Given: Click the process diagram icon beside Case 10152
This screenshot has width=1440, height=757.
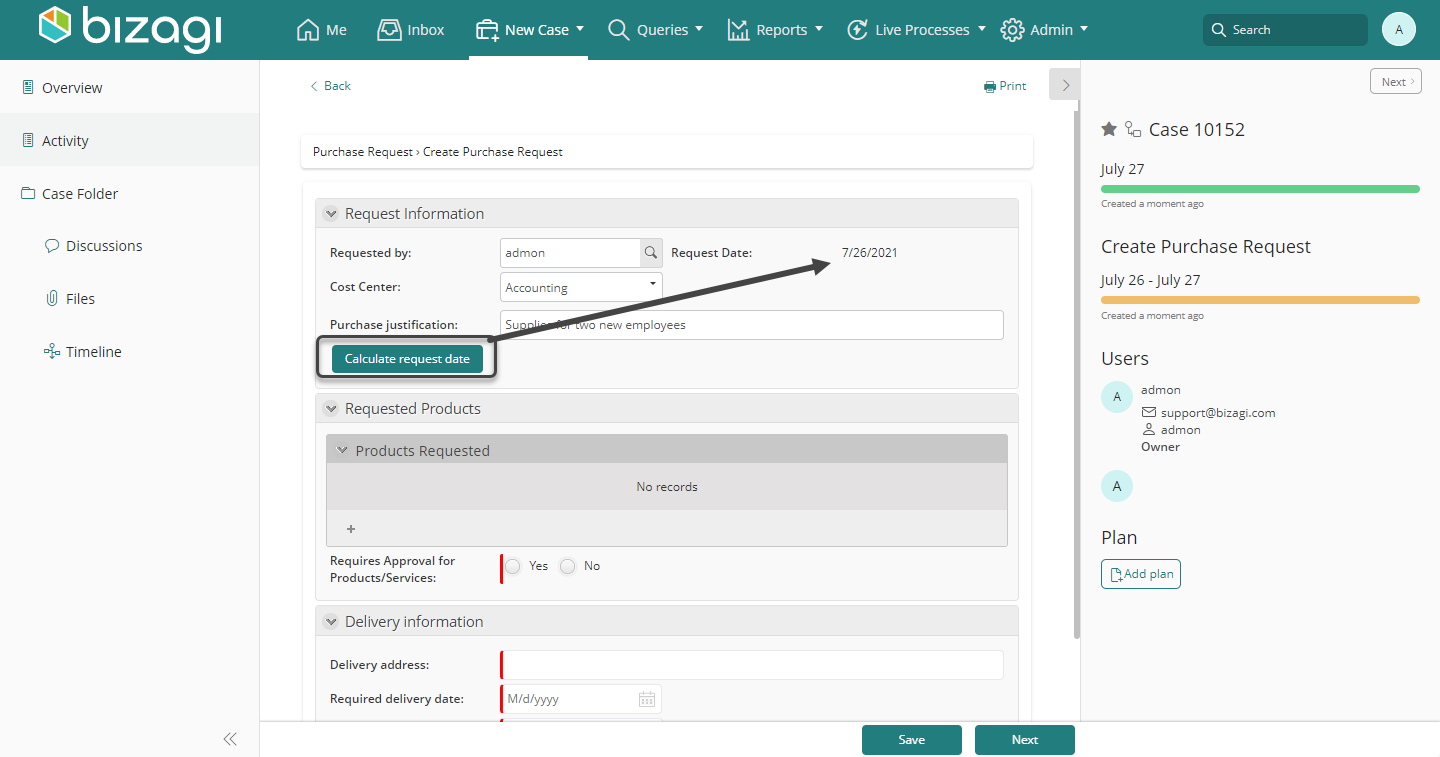Looking at the screenshot, I should click(x=1133, y=129).
